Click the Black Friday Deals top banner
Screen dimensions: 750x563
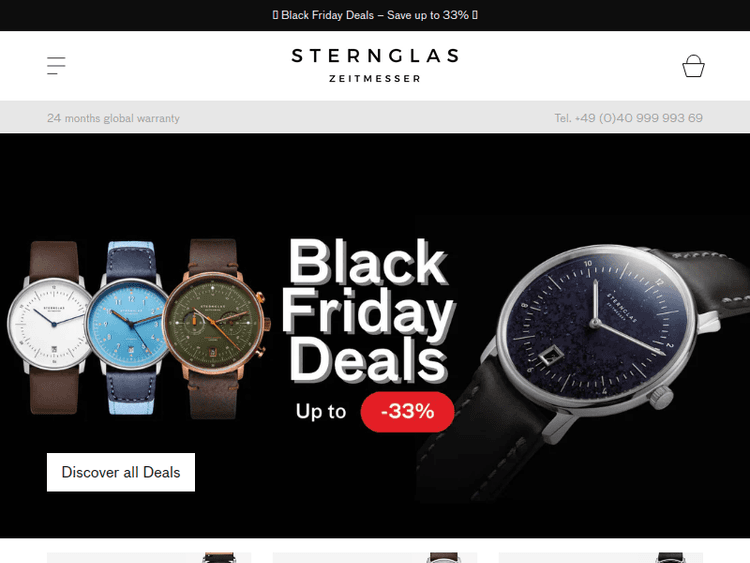375,15
